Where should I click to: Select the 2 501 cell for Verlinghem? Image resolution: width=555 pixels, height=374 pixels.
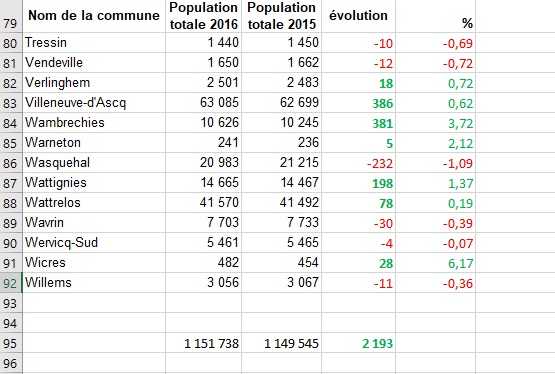point(204,83)
